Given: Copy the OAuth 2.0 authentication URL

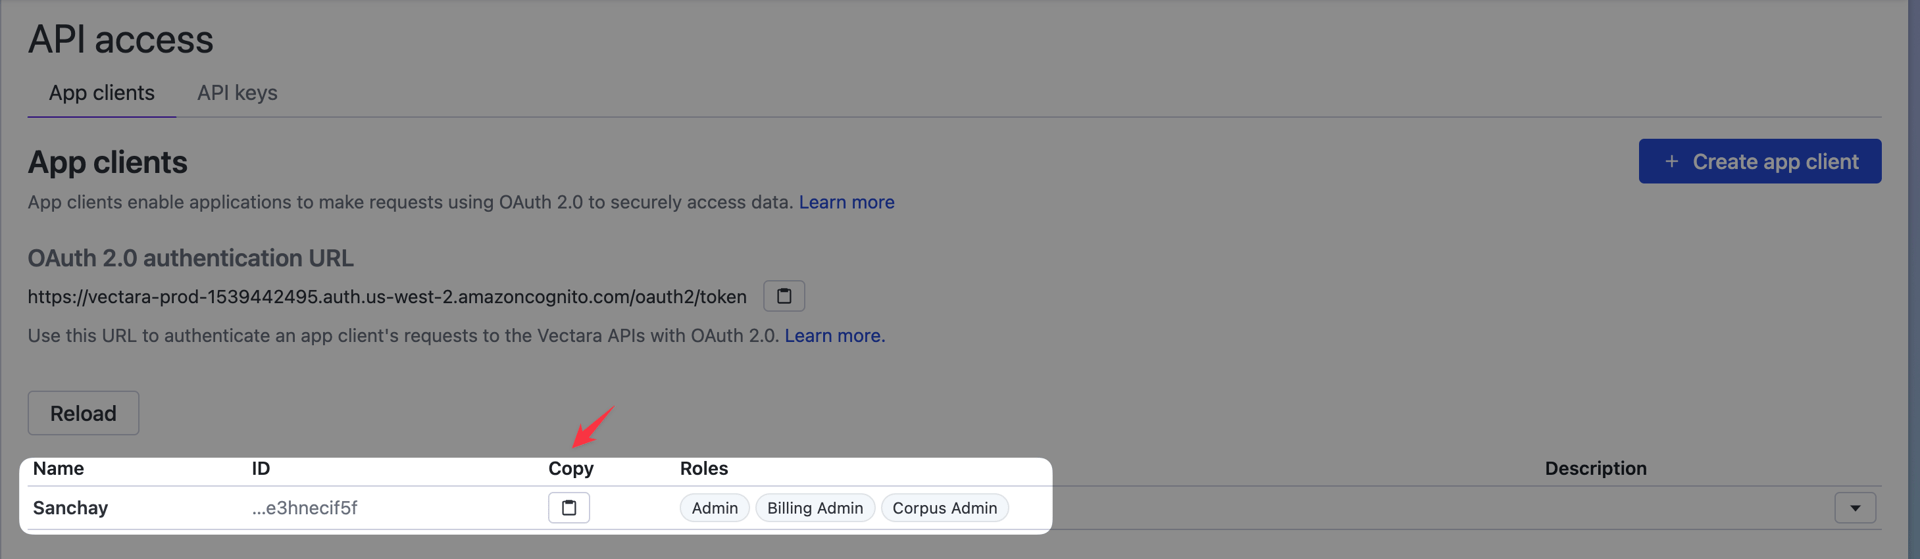Looking at the screenshot, I should [784, 296].
